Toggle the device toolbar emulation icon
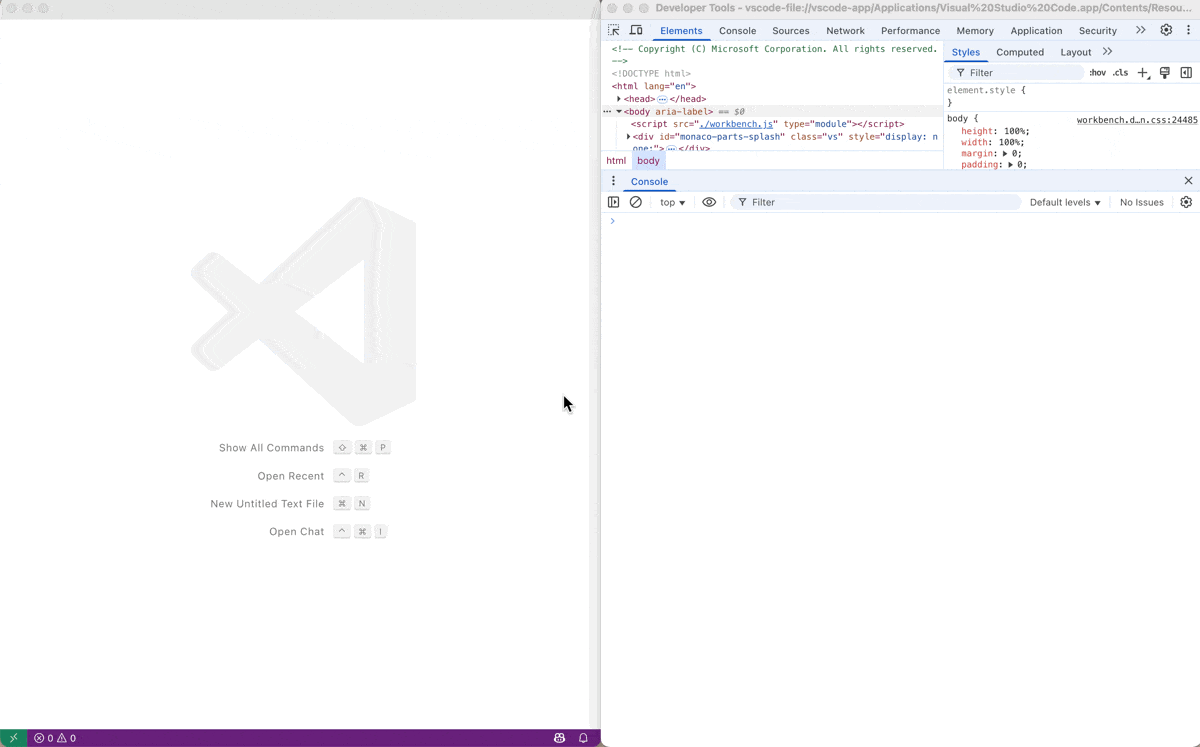The width and height of the screenshot is (1200, 747). (636, 30)
